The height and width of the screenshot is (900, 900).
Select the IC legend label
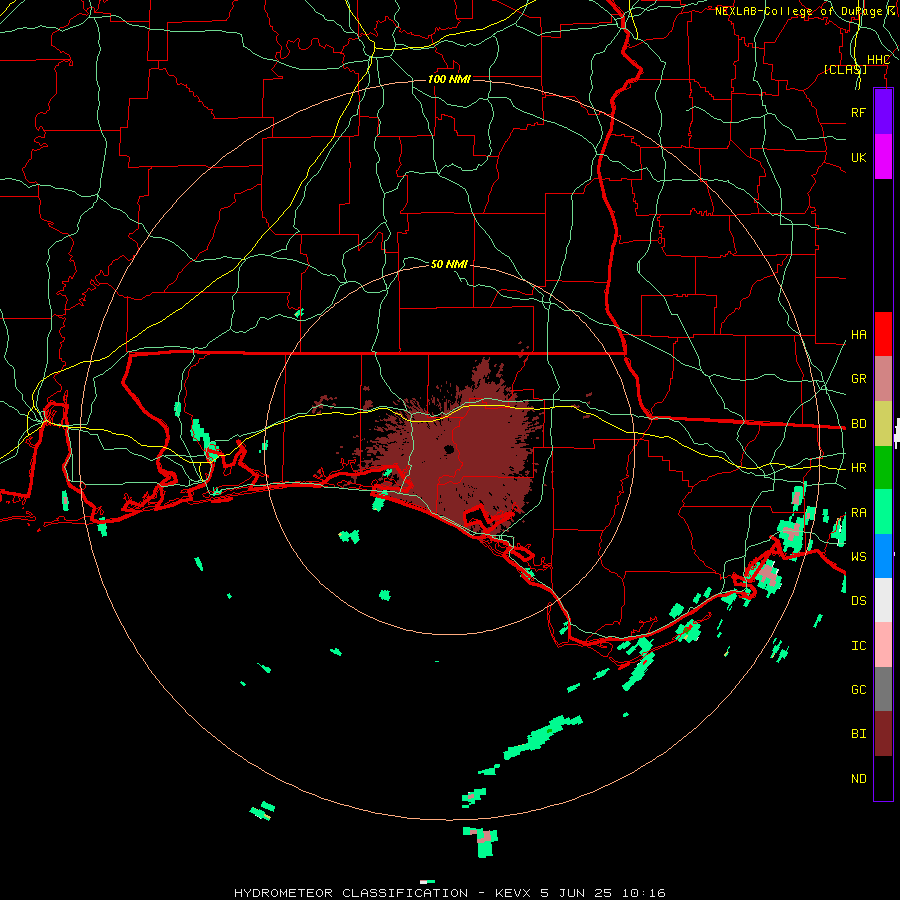(x=858, y=646)
